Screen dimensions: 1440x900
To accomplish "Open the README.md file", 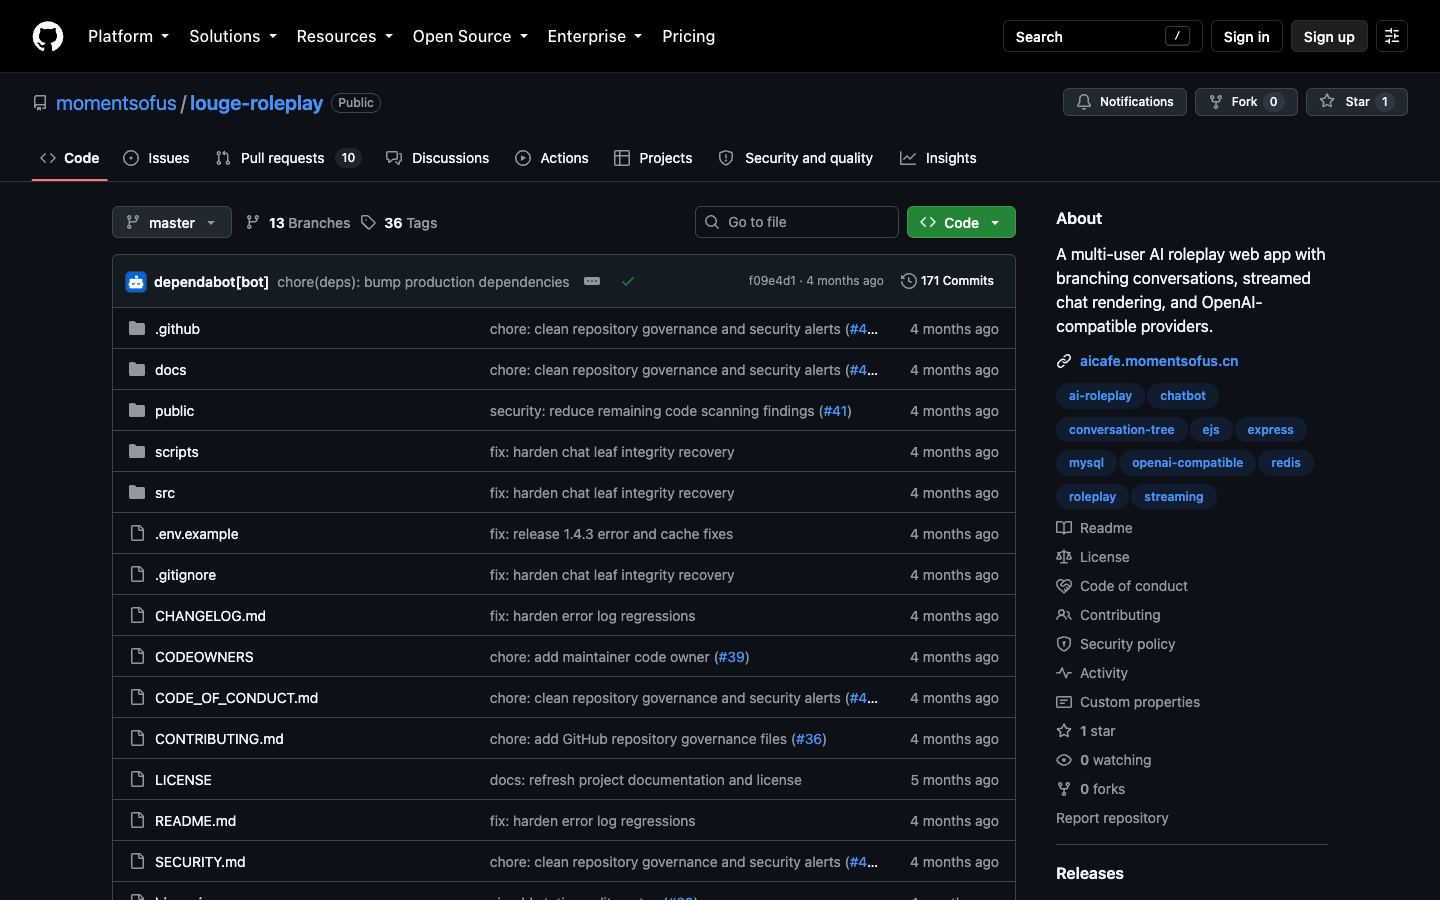I will 195,821.
